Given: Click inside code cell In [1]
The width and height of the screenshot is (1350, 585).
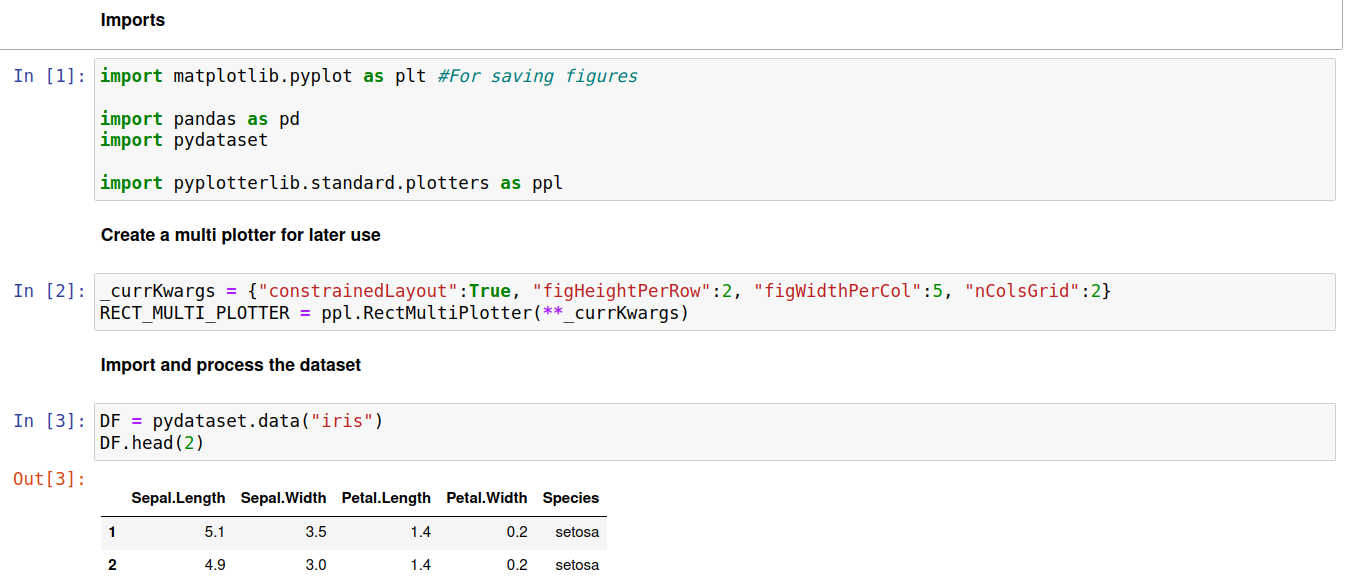Looking at the screenshot, I should (715, 129).
